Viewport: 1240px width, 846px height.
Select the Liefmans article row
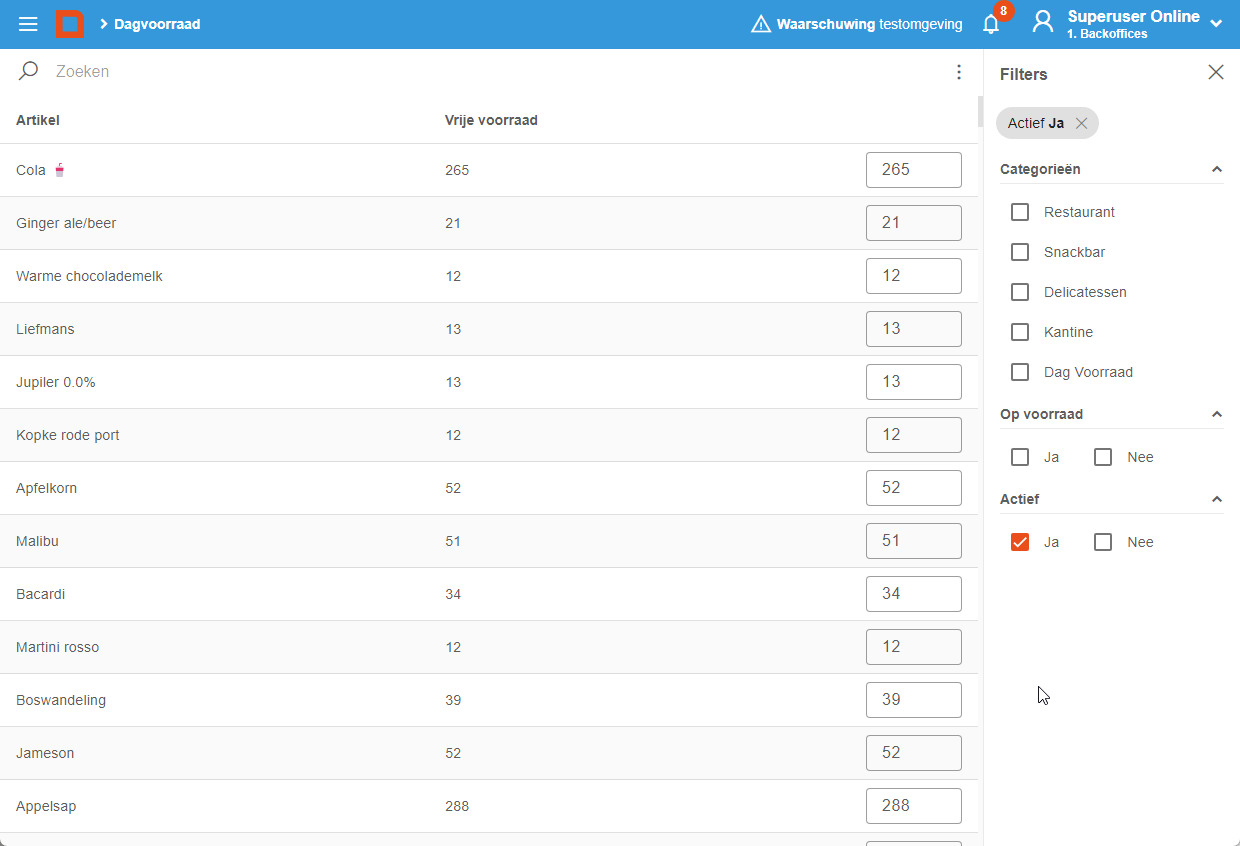pyautogui.click(x=489, y=329)
